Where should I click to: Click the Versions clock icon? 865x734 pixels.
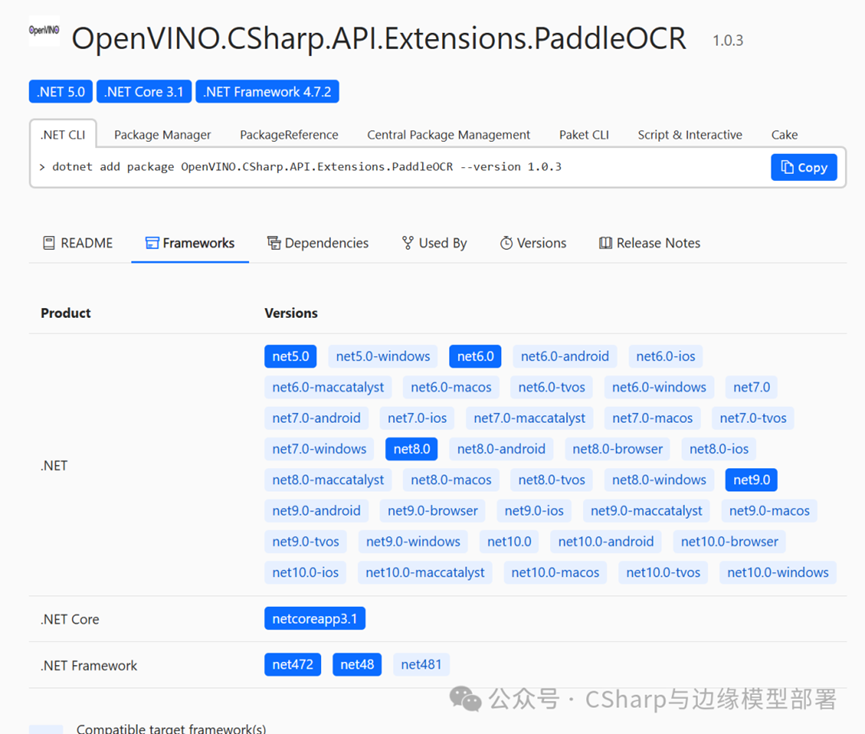[x=506, y=242]
